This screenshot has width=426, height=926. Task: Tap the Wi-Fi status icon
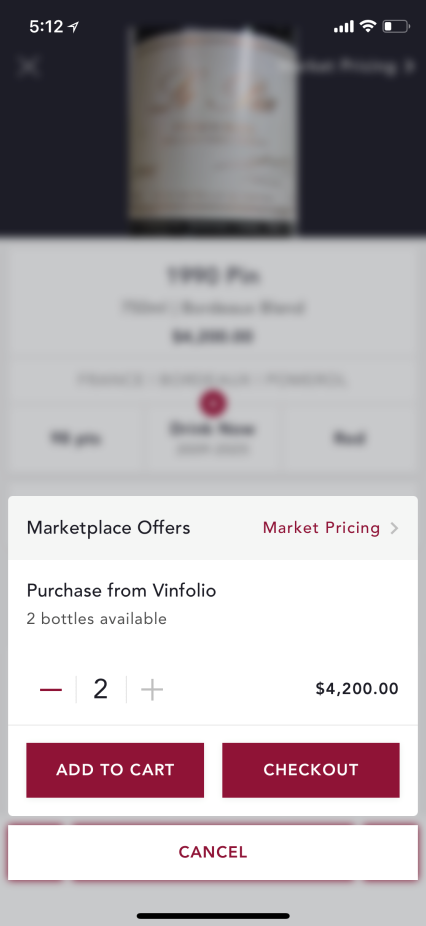tap(368, 26)
